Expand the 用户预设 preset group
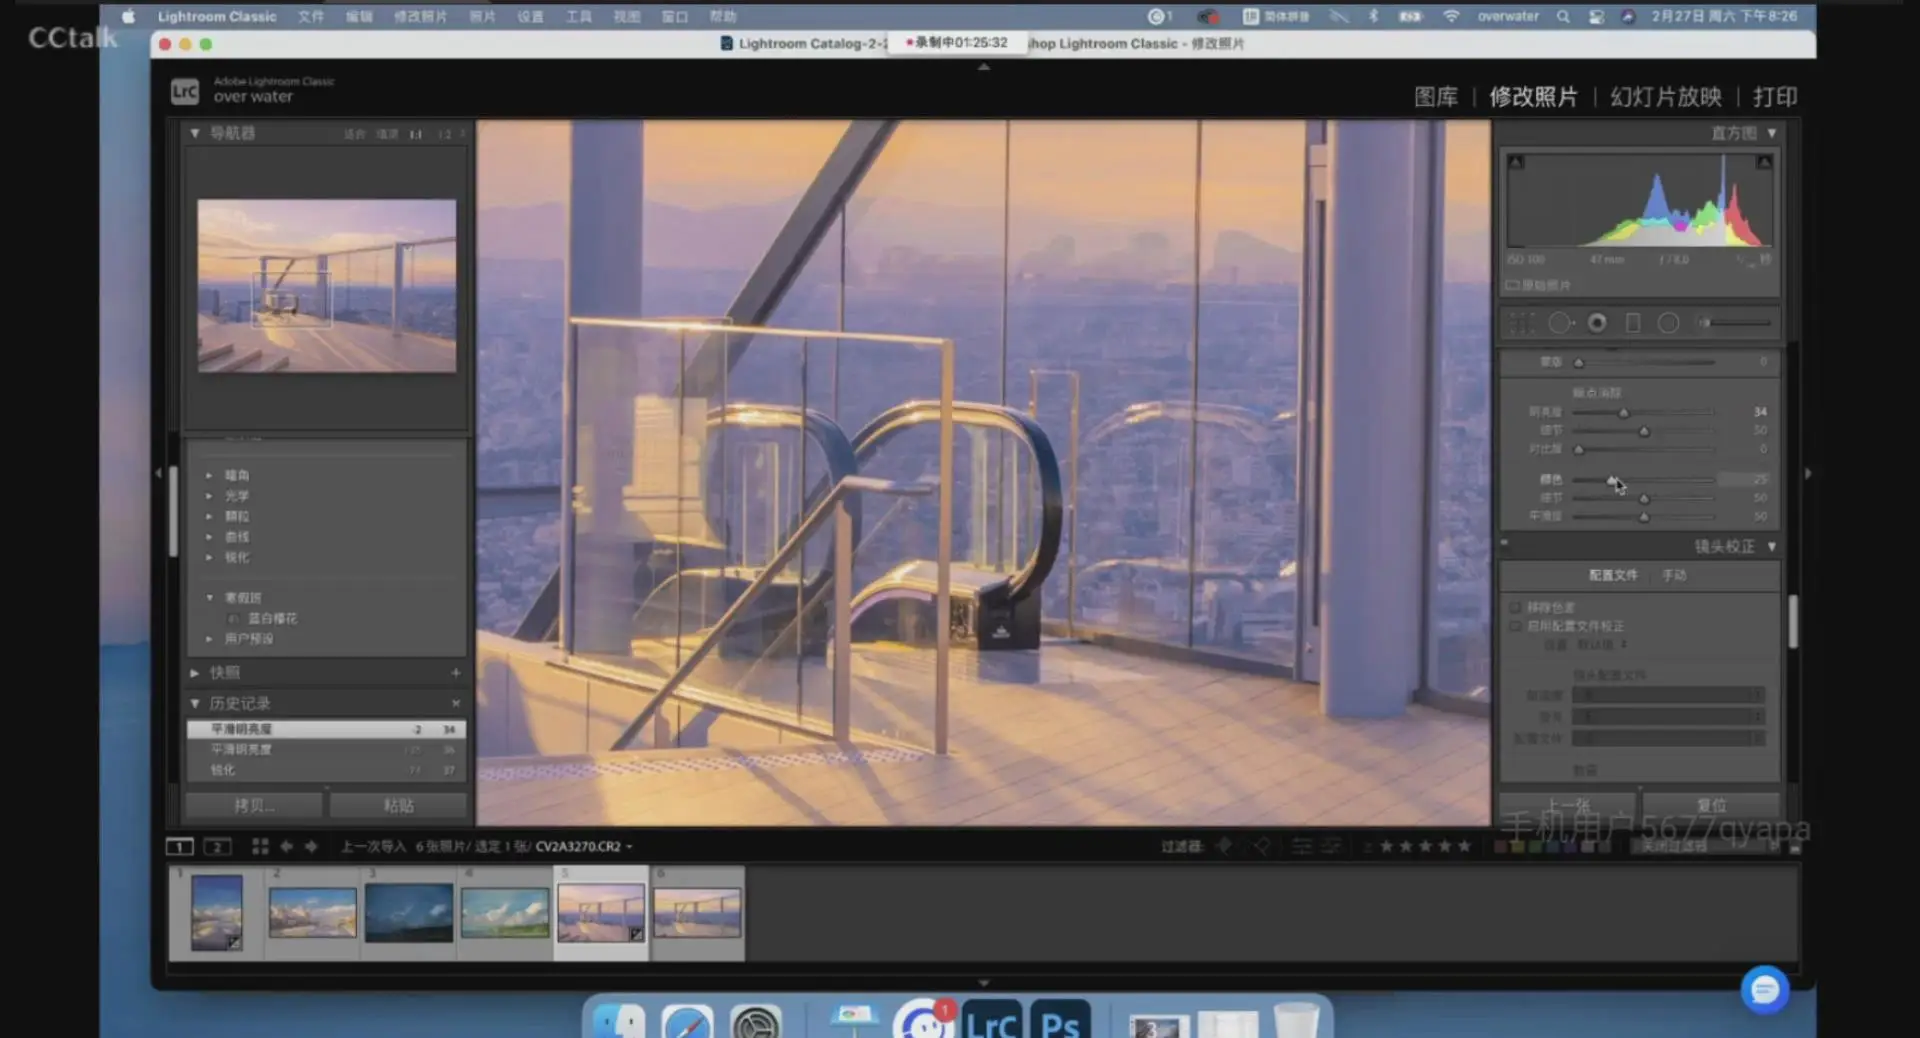 click(210, 639)
